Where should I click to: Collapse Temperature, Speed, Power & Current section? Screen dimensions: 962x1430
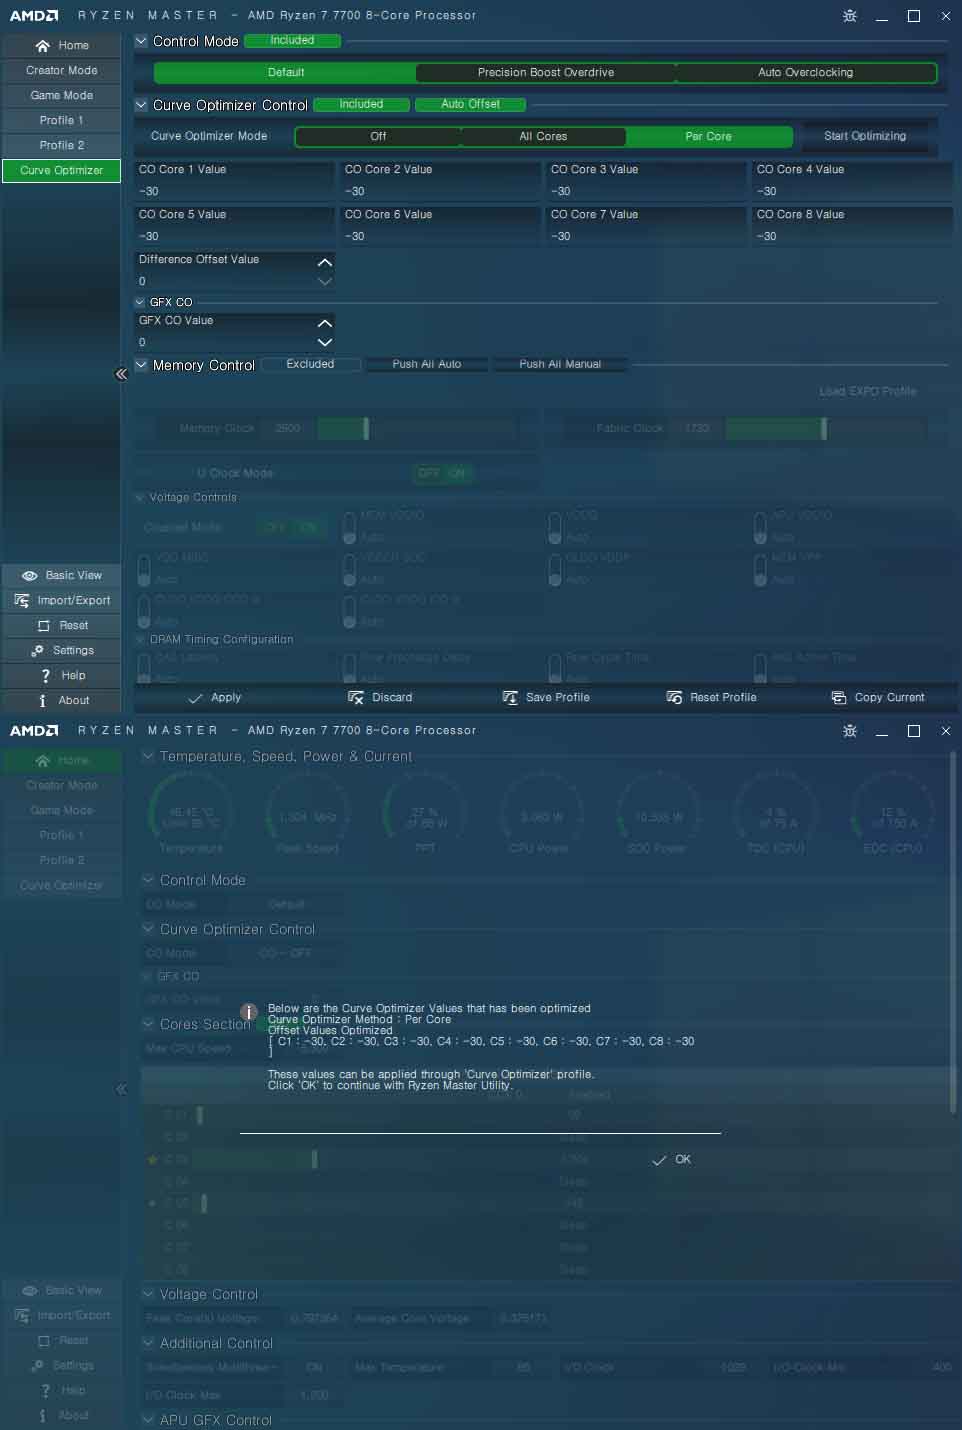148,757
